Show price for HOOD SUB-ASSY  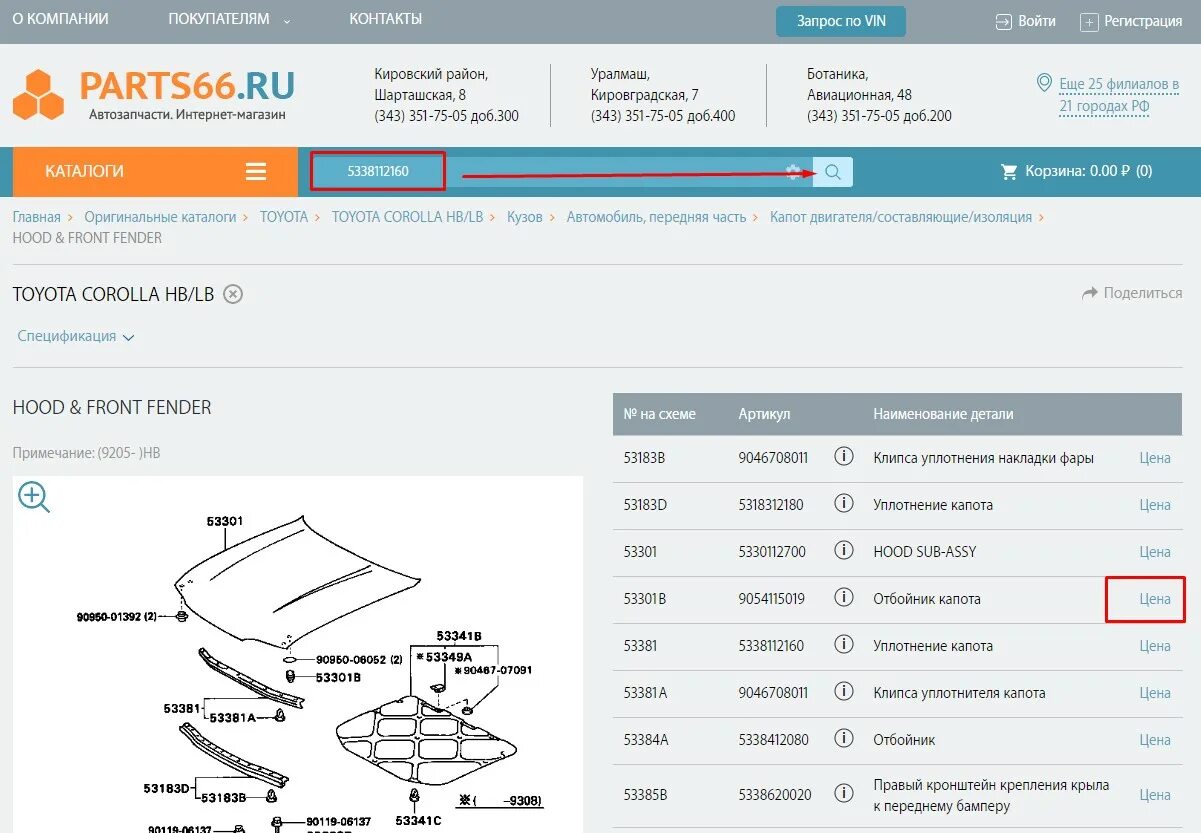pyautogui.click(x=1155, y=552)
